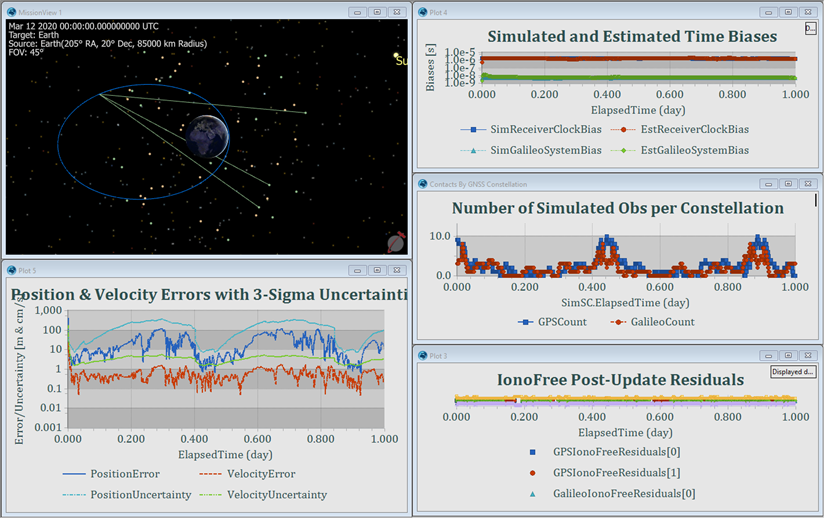Viewport: 824px width, 518px height.
Task: Select the EstReceiverClockBias legend entry
Action: [x=679, y=129]
